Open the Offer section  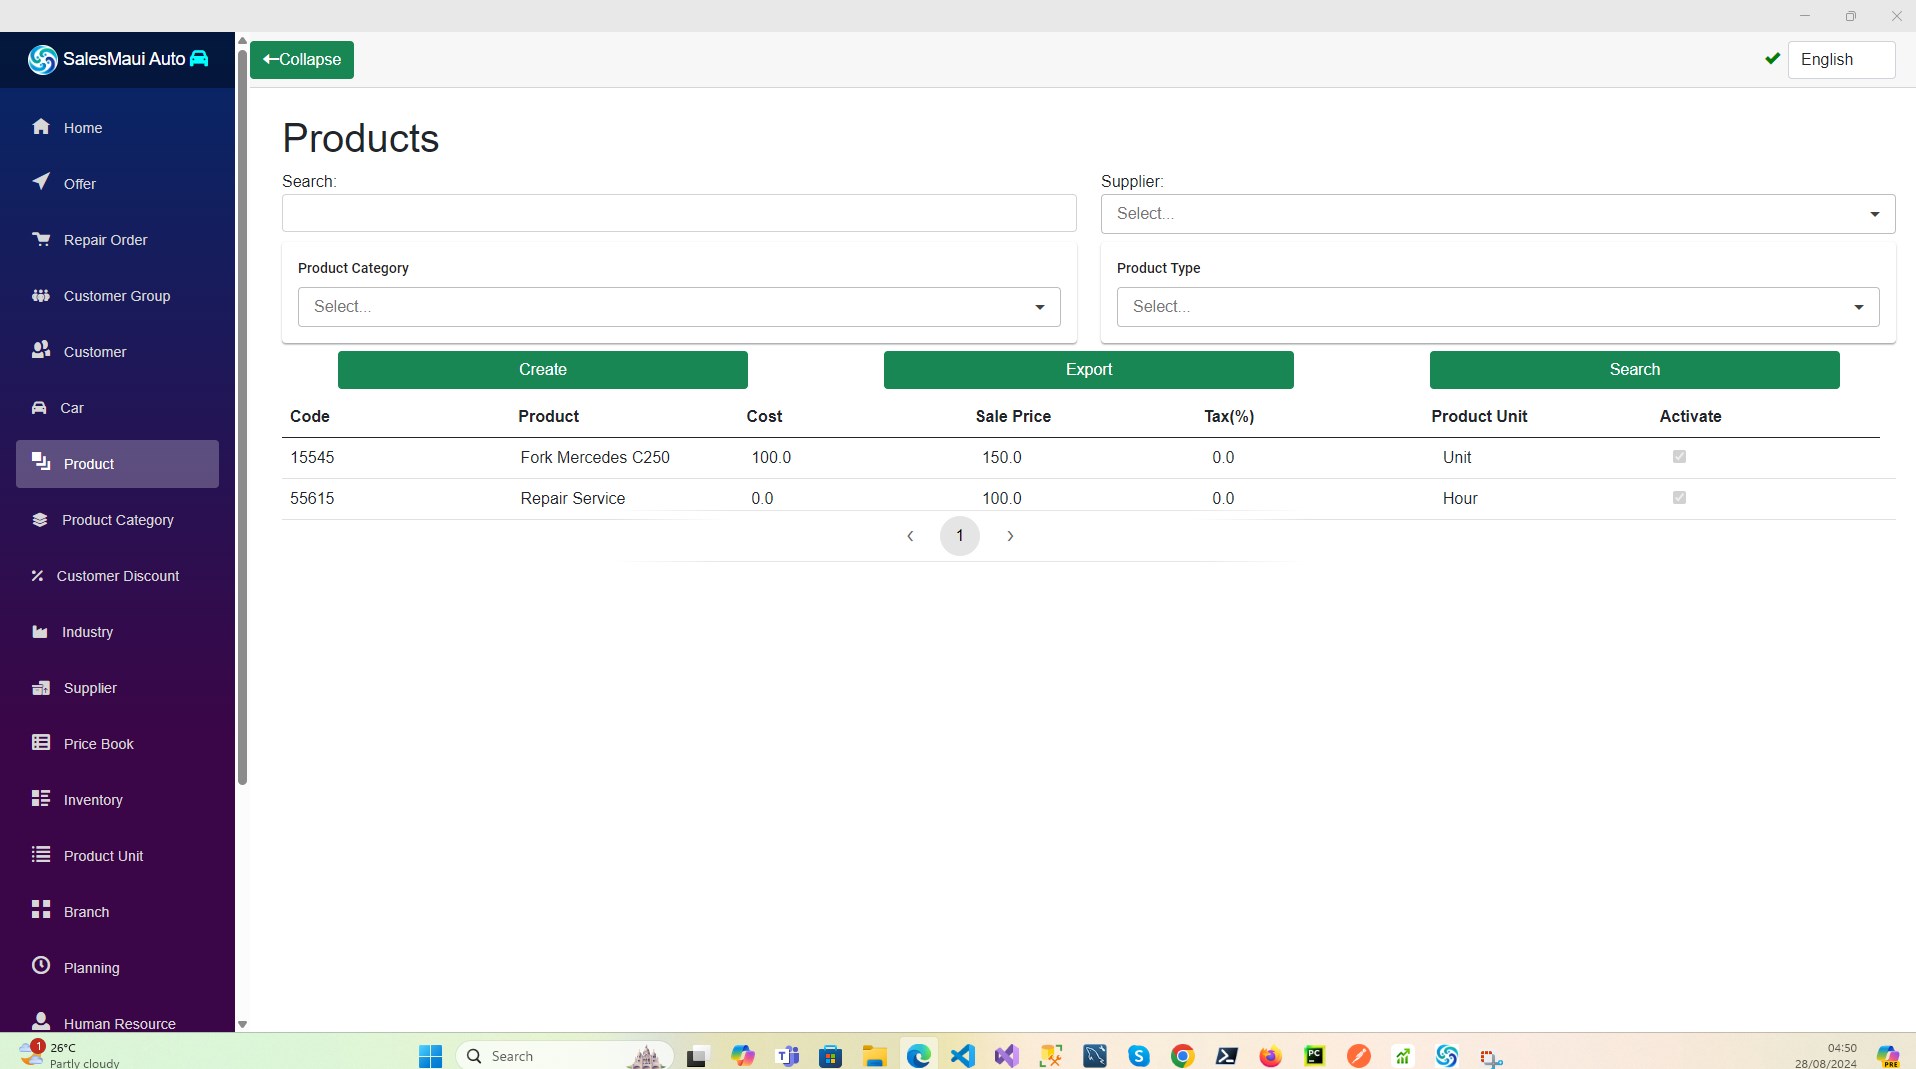pyautogui.click(x=117, y=184)
